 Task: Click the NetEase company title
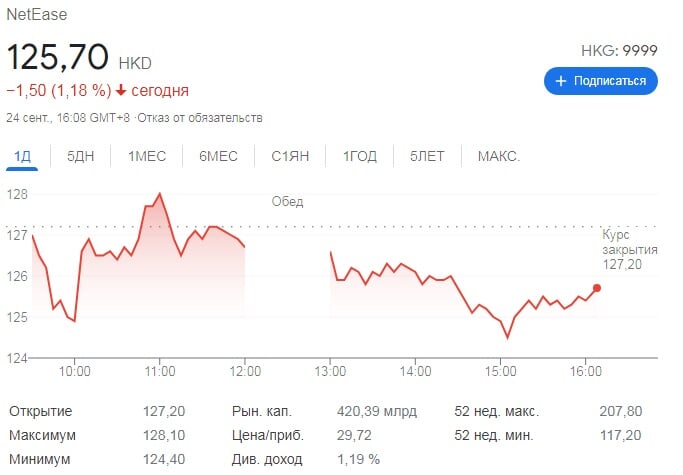(x=37, y=14)
